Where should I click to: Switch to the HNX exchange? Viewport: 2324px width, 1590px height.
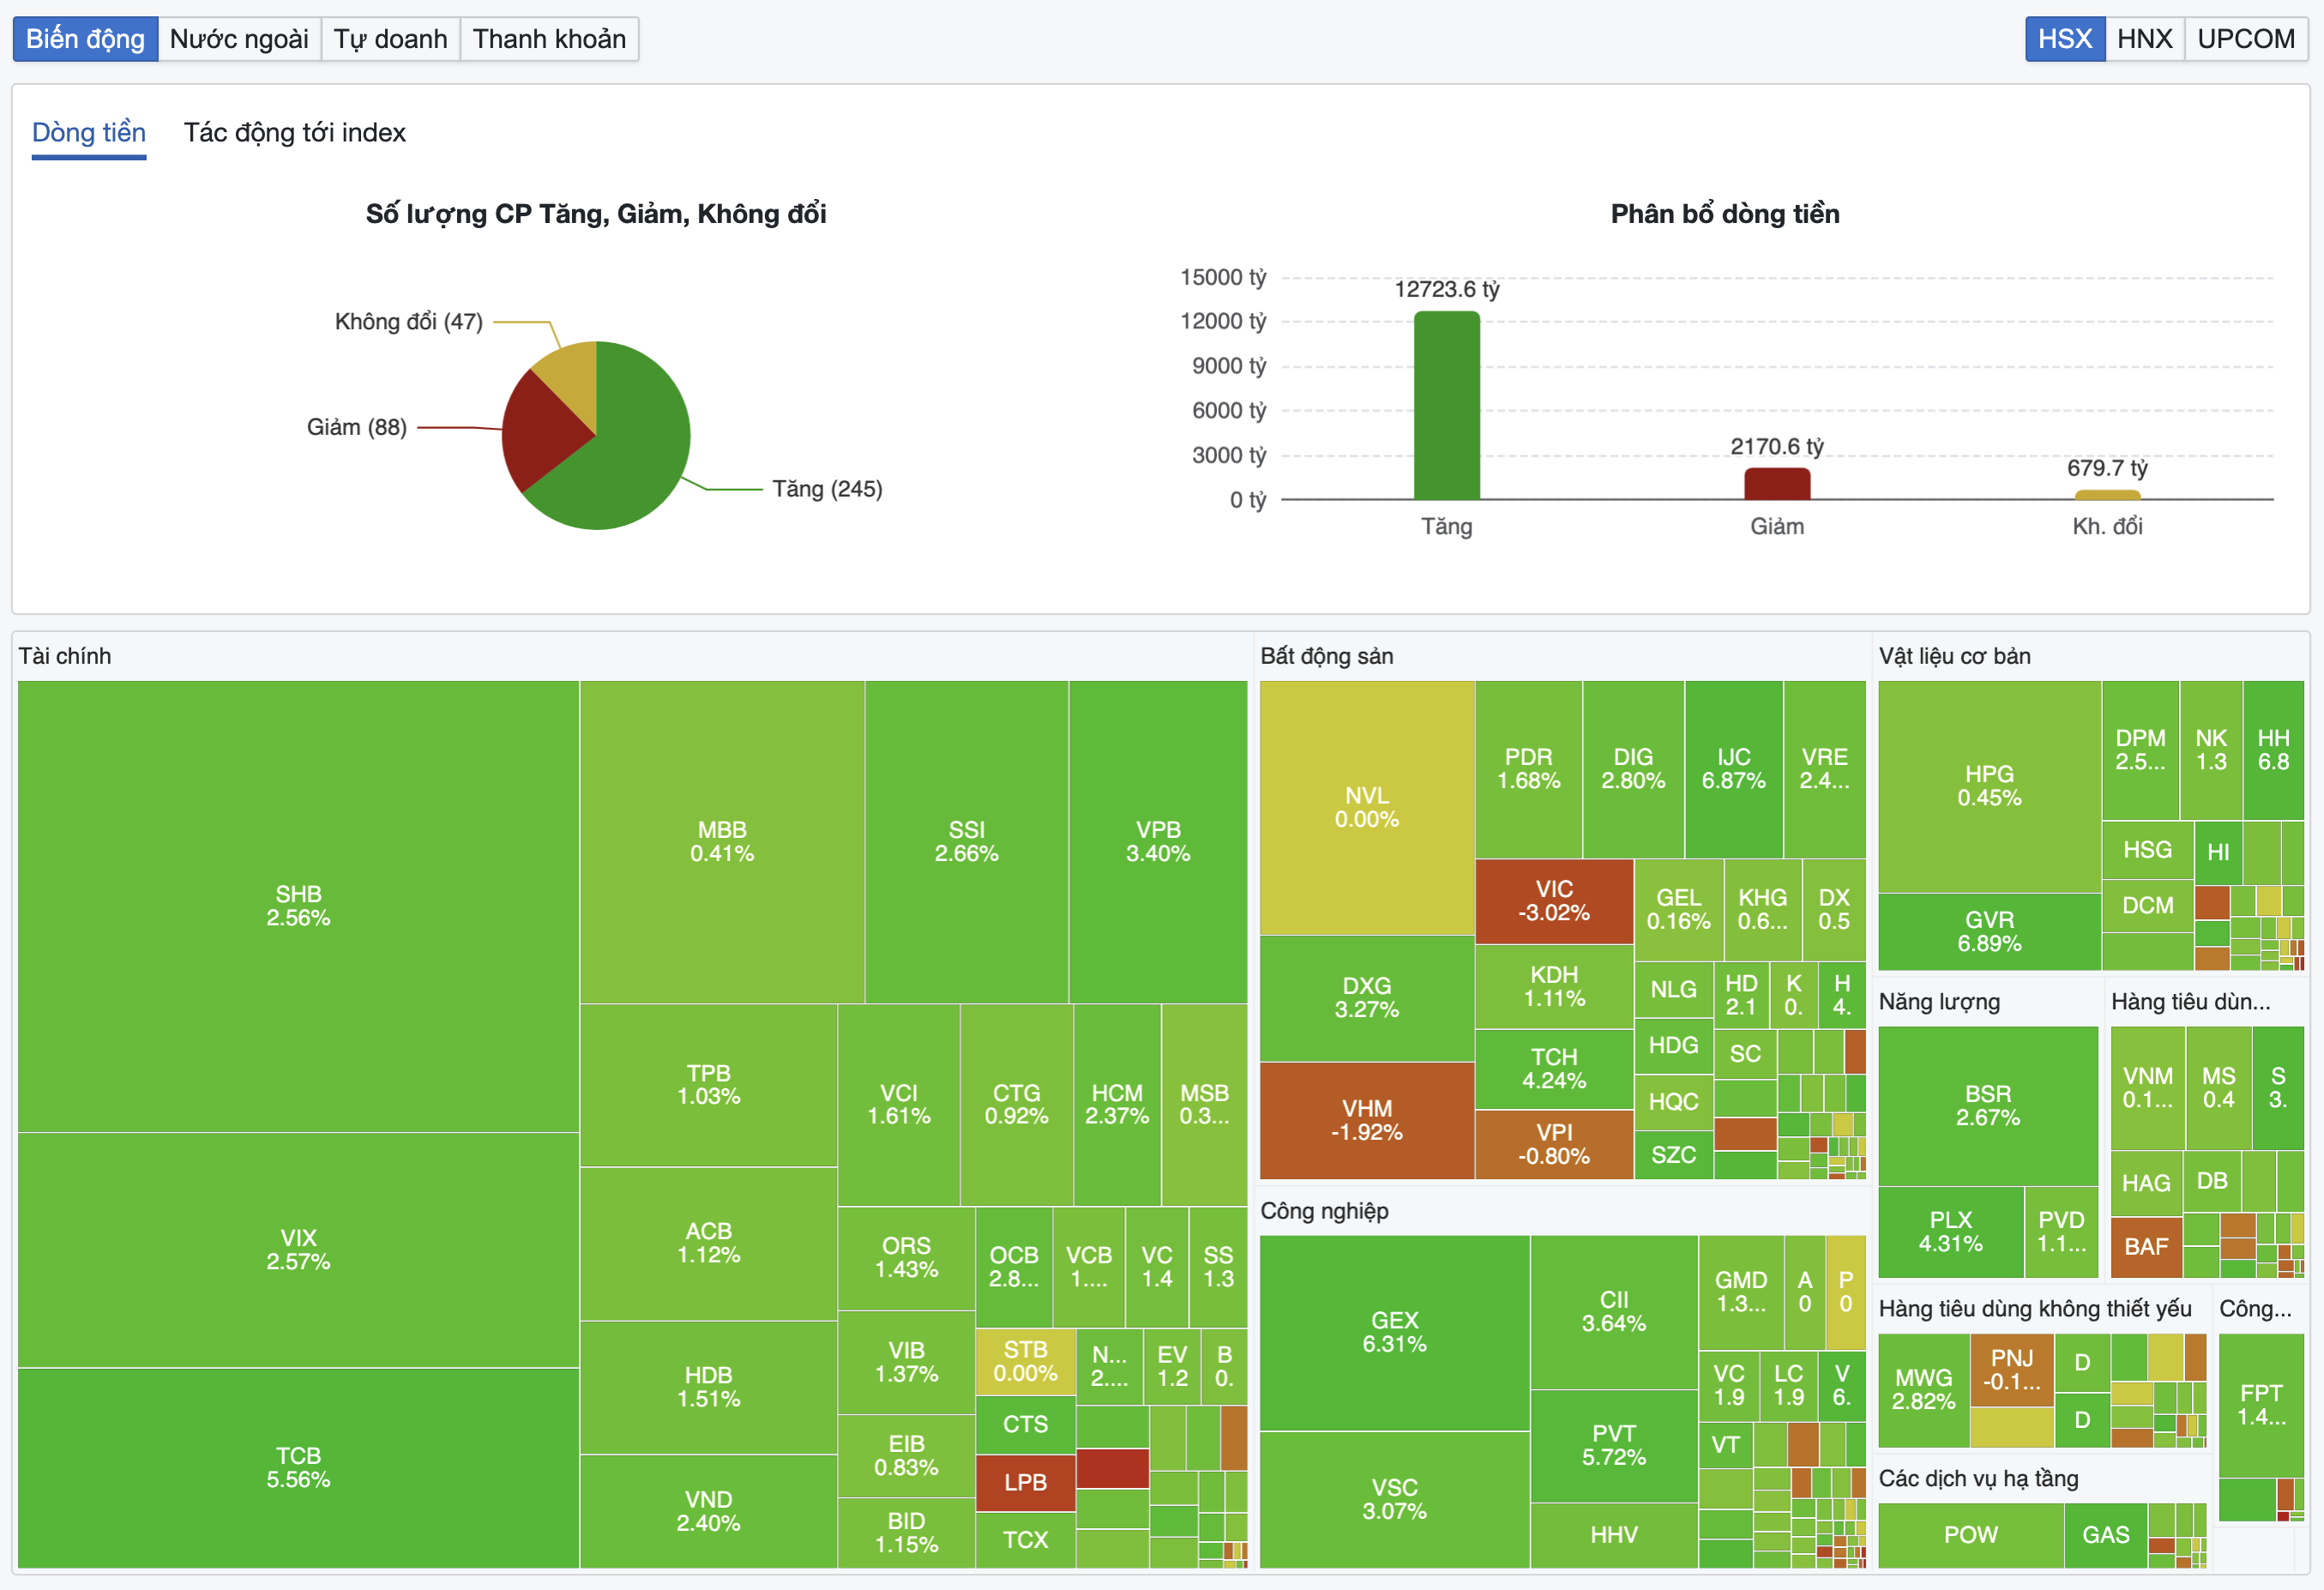point(2144,39)
